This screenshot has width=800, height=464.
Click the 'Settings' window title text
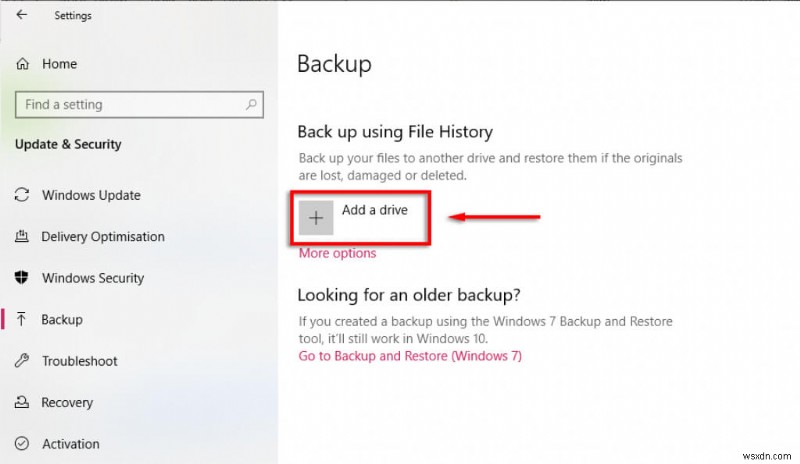pos(73,16)
